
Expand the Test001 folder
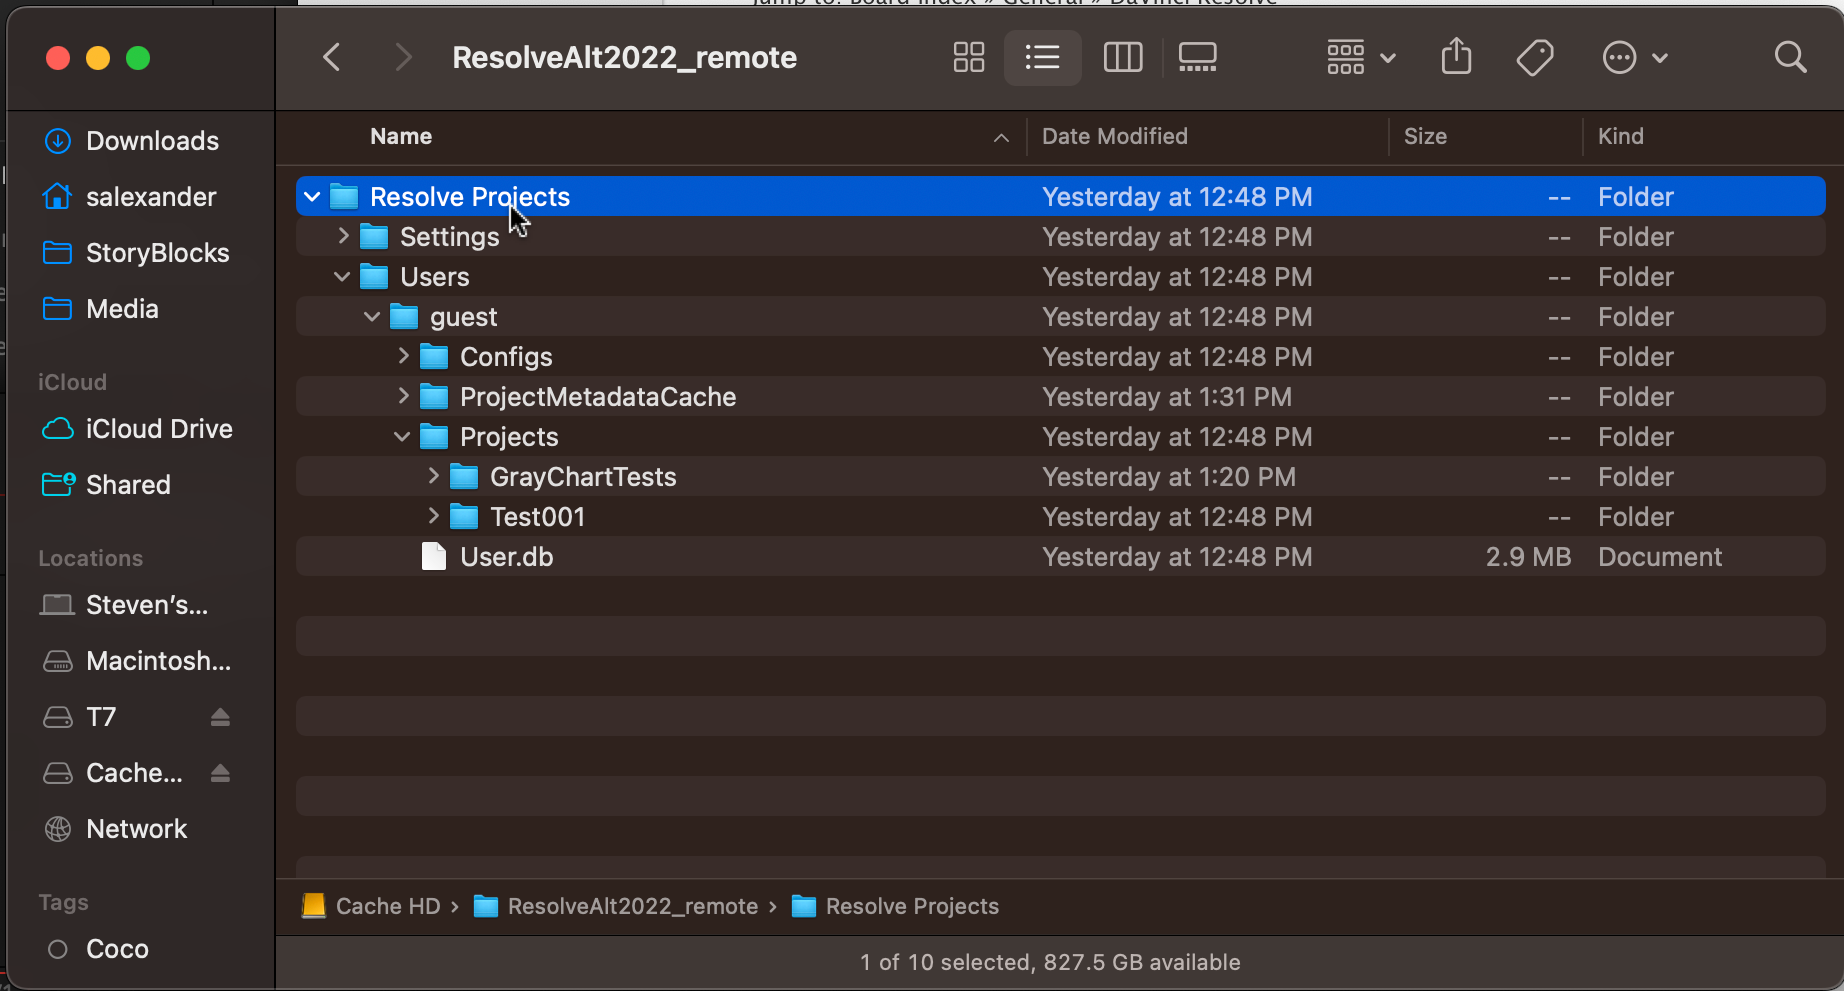433,516
